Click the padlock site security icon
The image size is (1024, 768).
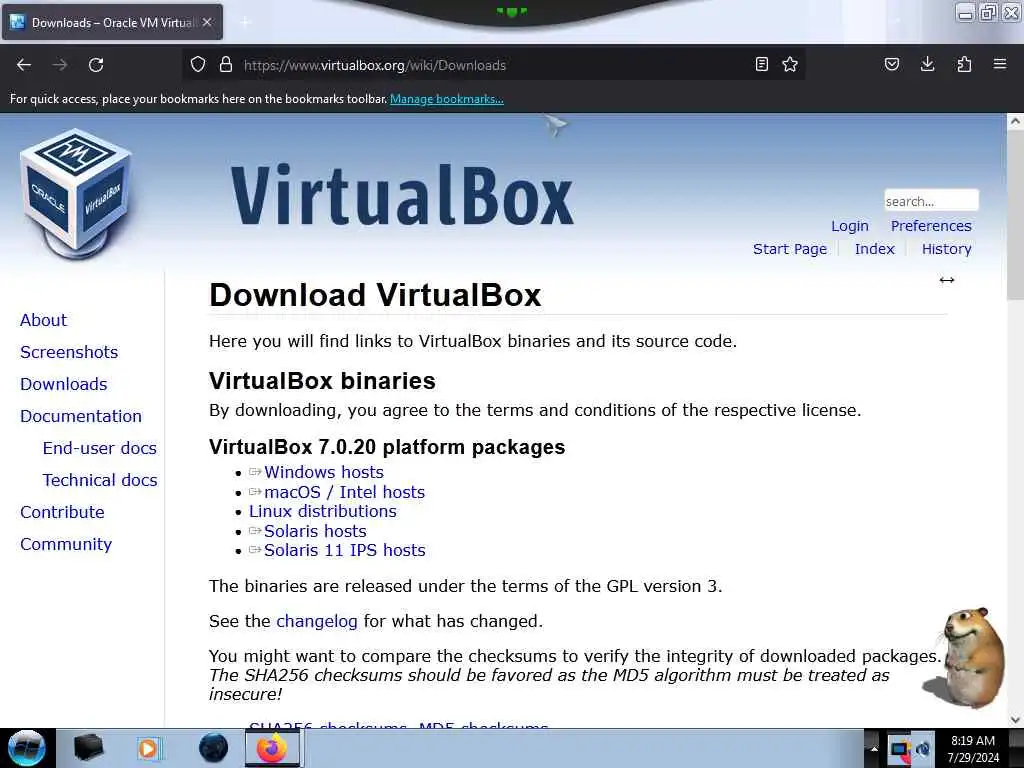coord(226,64)
